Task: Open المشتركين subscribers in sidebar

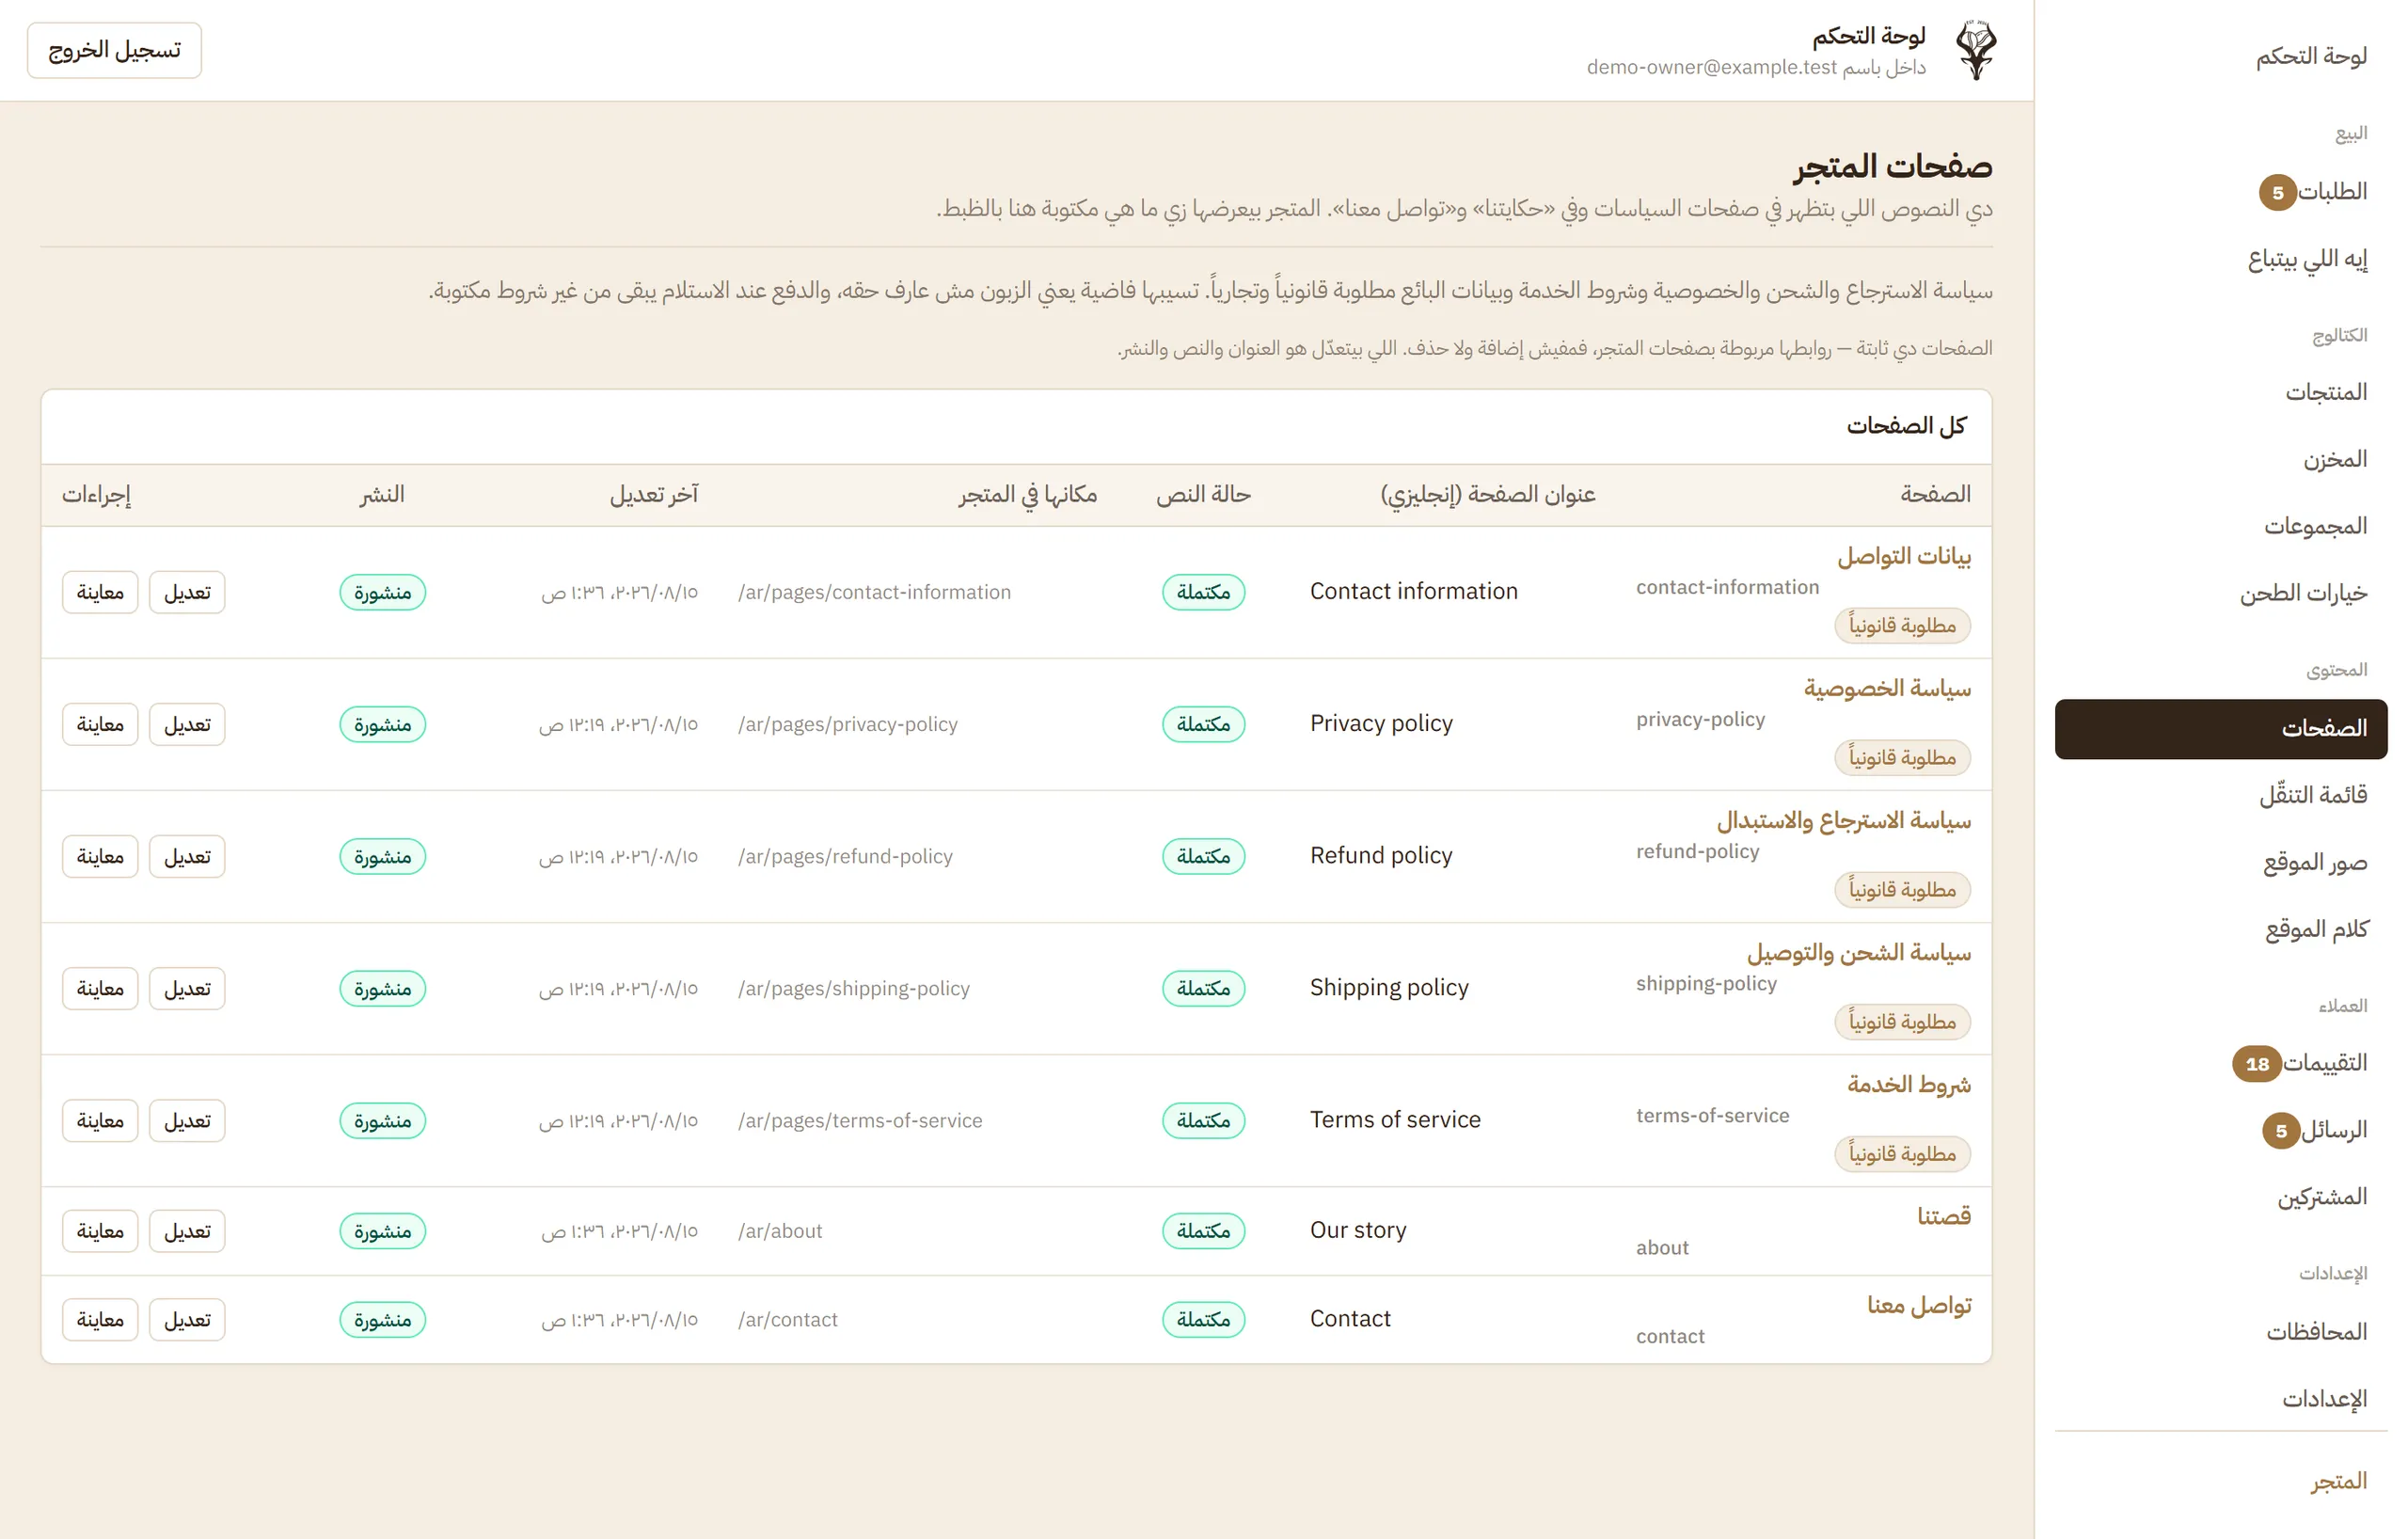Action: pyautogui.click(x=2322, y=1197)
